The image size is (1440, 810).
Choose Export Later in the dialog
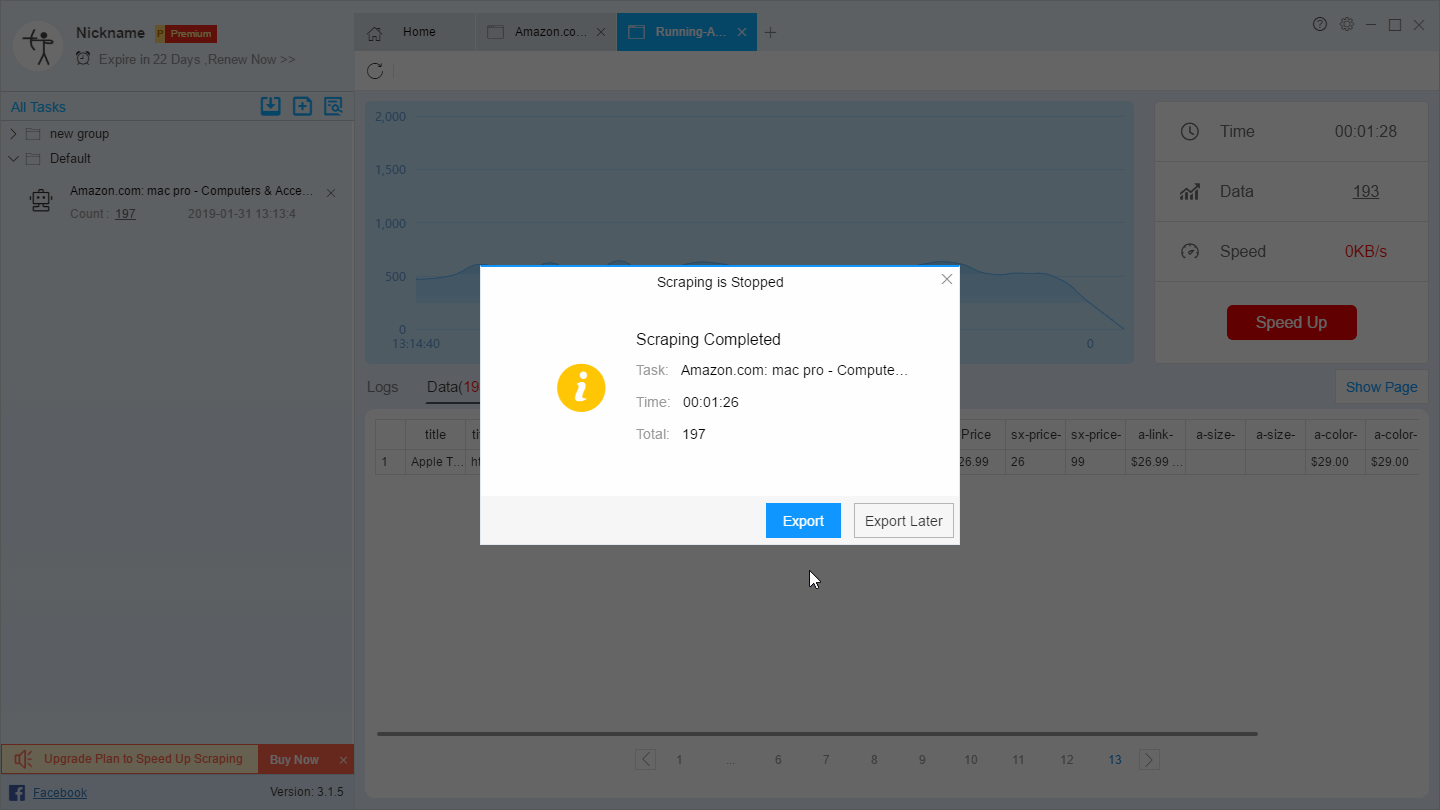click(x=904, y=521)
